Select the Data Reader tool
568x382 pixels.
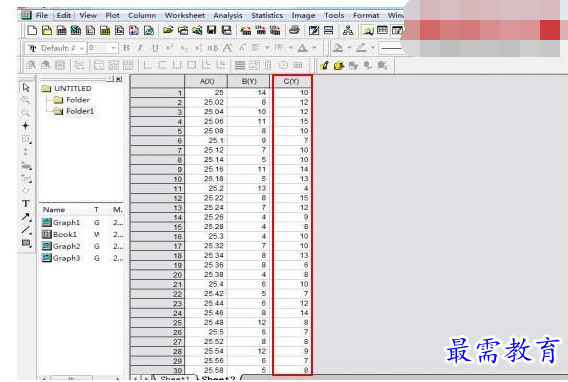coord(26,139)
